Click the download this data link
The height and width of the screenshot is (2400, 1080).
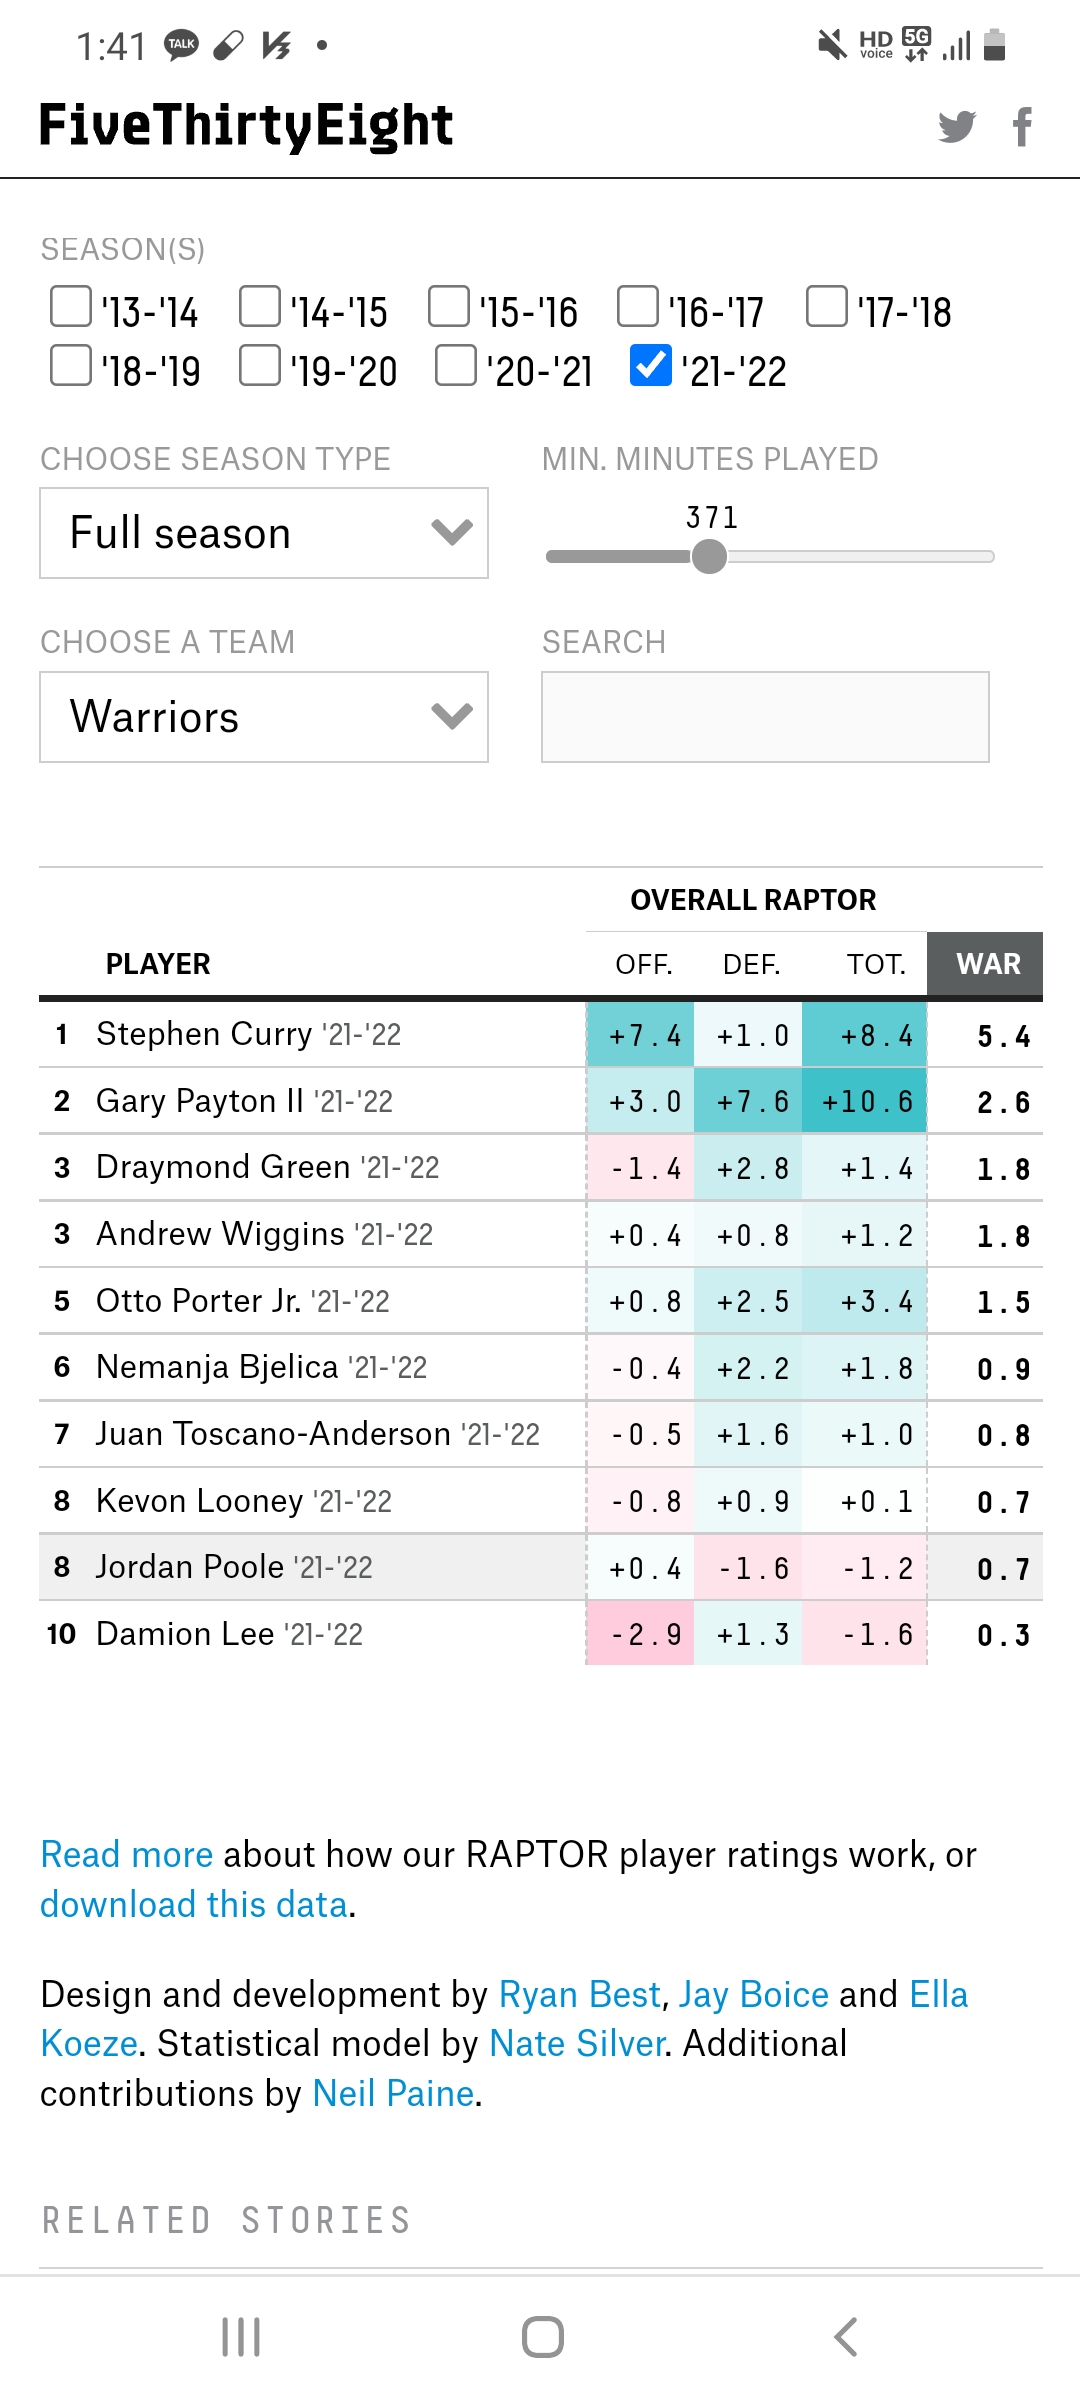click(194, 1905)
